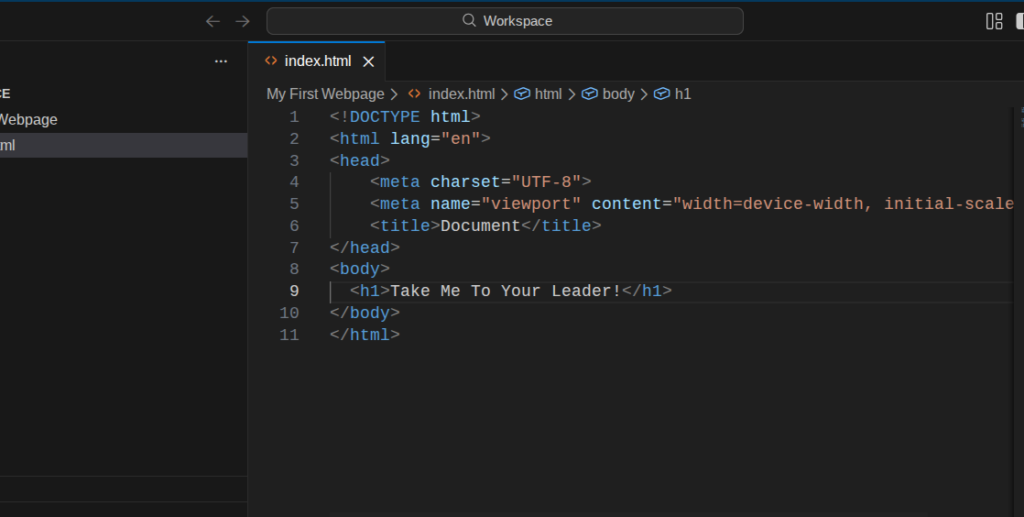Image resolution: width=1024 pixels, height=517 pixels.
Task: Click the Document title text on line 6
Action: tap(480, 226)
